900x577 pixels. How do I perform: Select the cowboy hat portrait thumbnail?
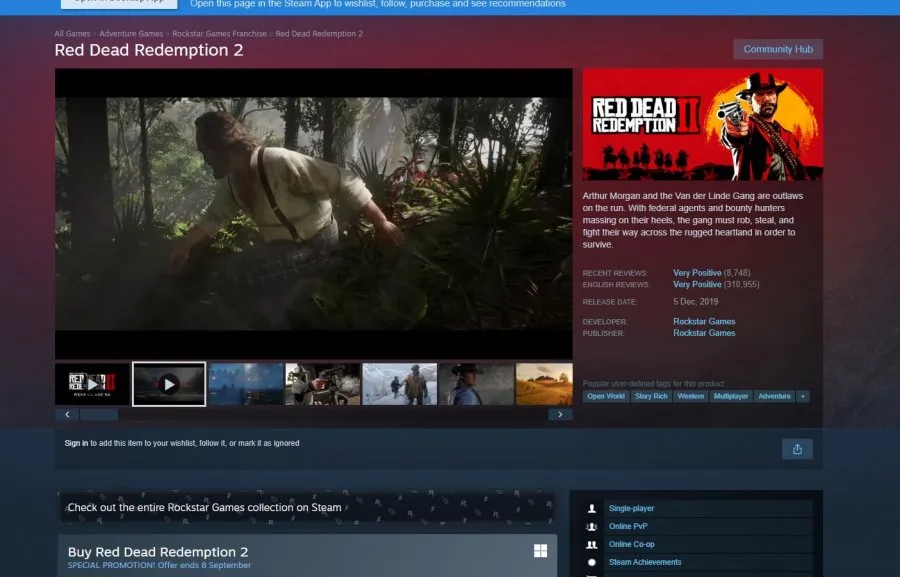[x=476, y=384]
